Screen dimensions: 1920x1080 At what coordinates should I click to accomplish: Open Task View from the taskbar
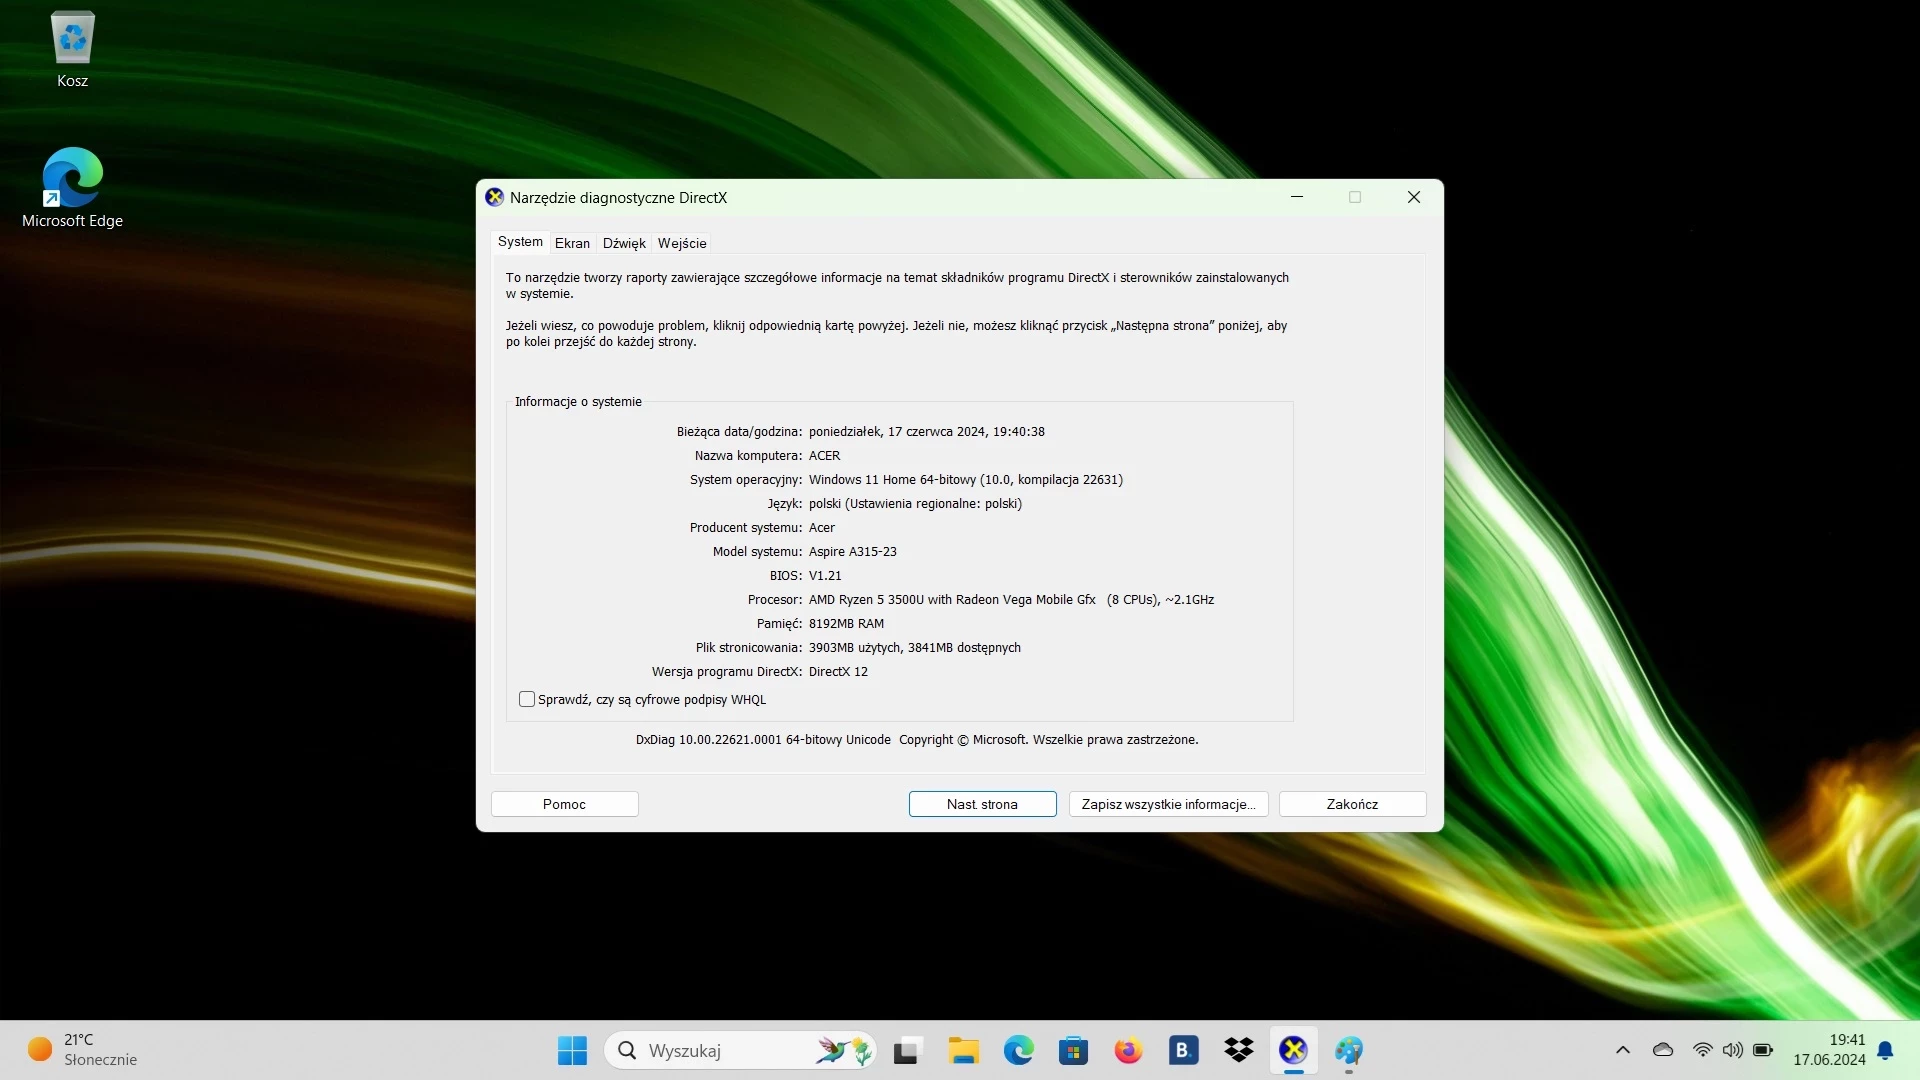pos(906,1050)
